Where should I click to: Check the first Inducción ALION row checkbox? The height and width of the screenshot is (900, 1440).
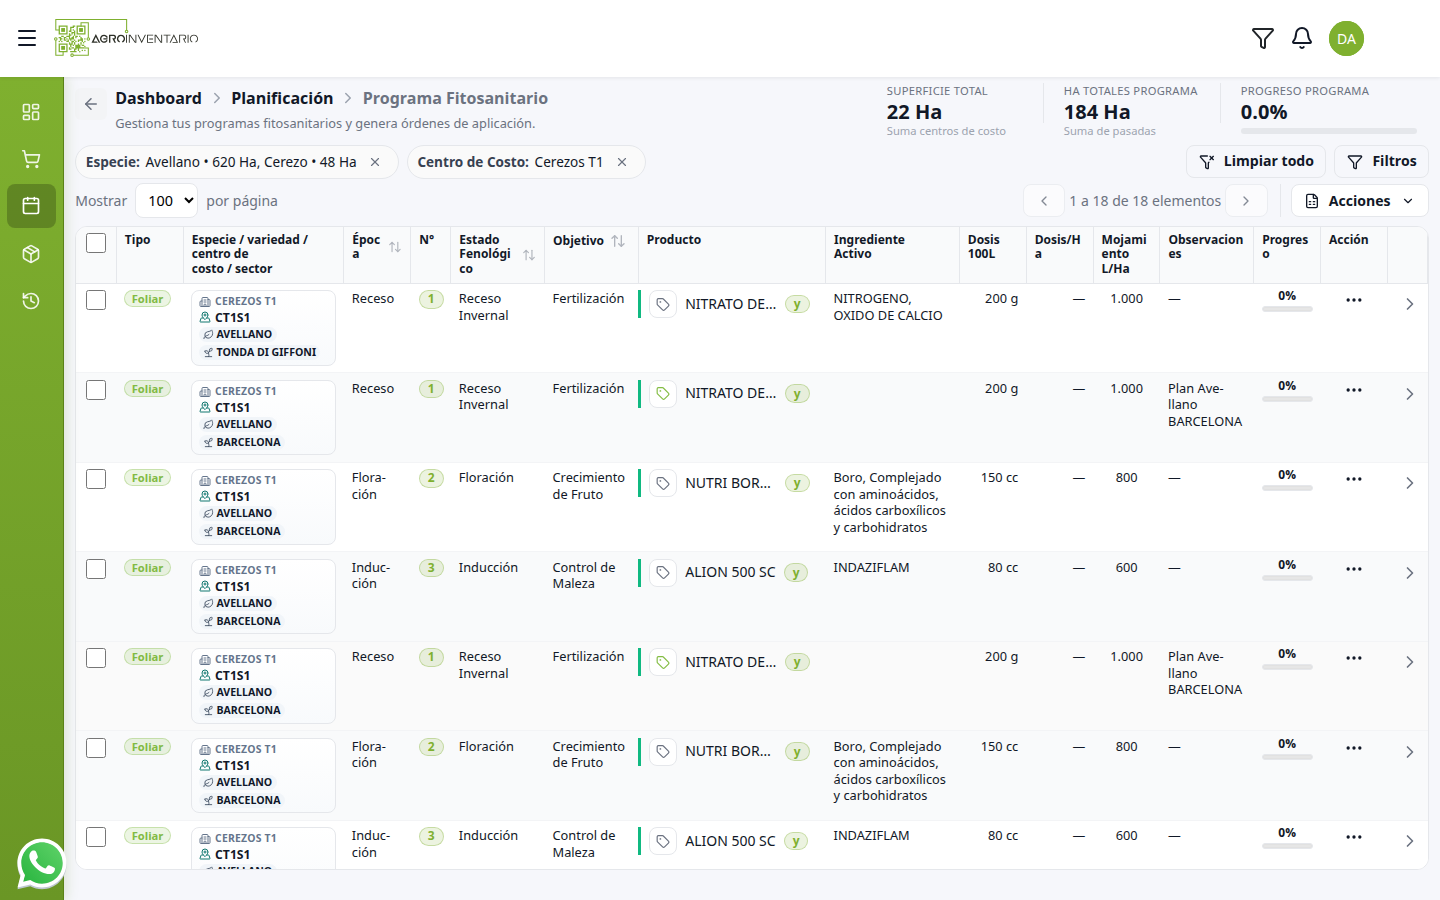coord(96,569)
